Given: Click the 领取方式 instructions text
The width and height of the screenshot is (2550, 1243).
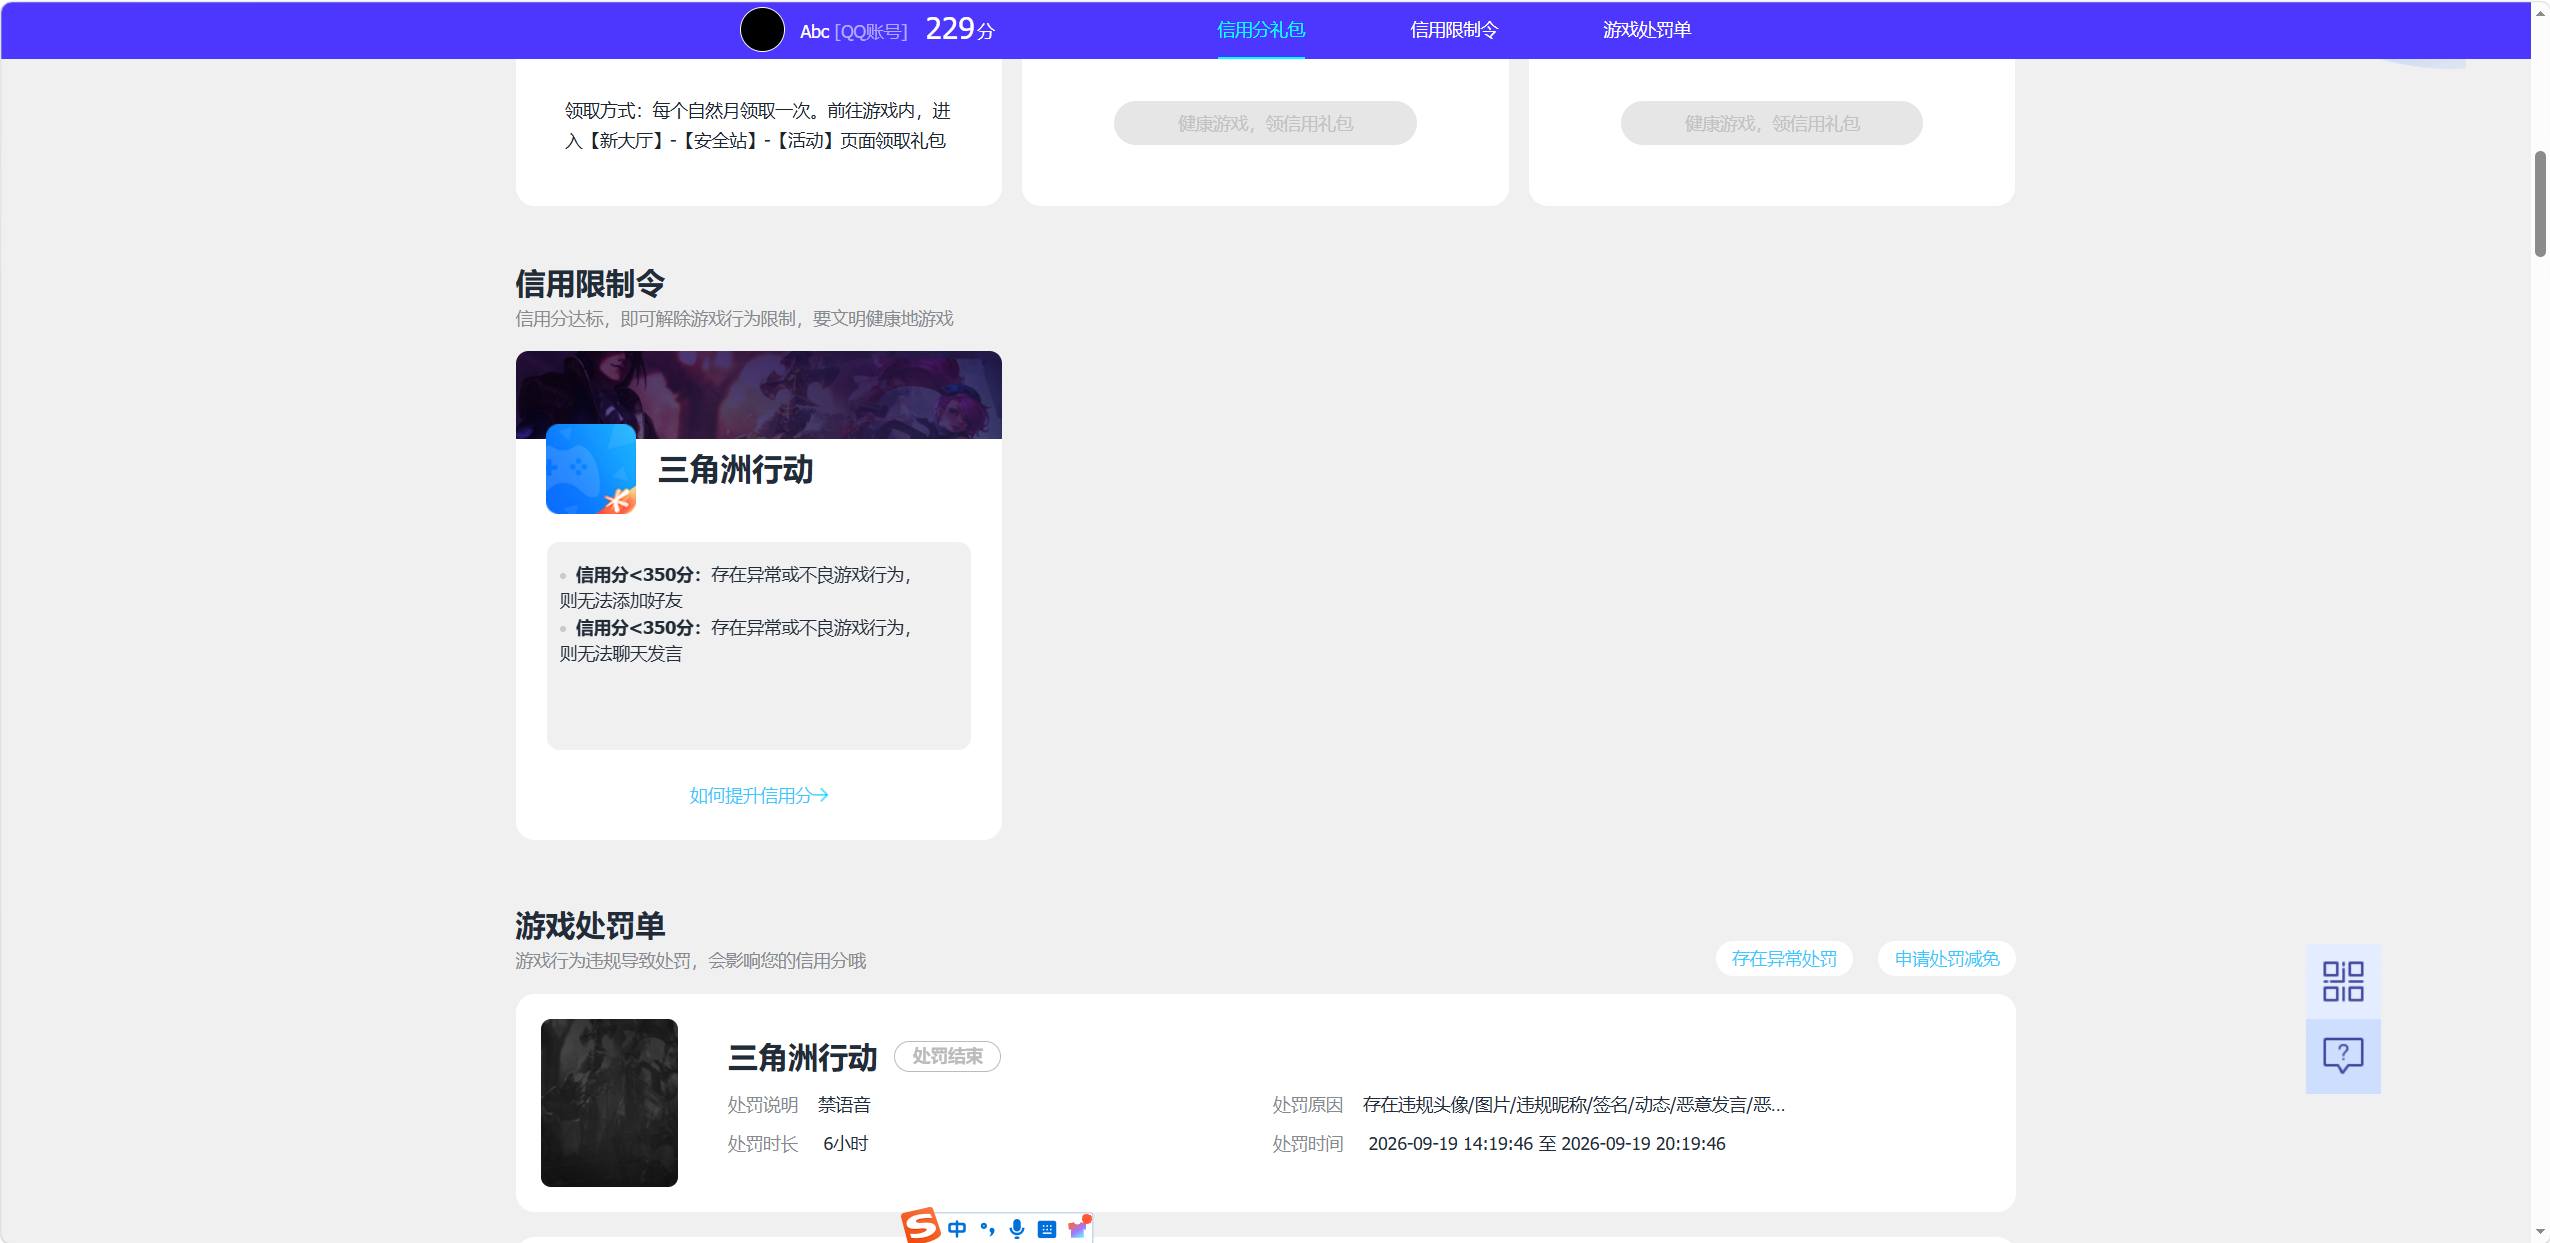Looking at the screenshot, I should (758, 126).
